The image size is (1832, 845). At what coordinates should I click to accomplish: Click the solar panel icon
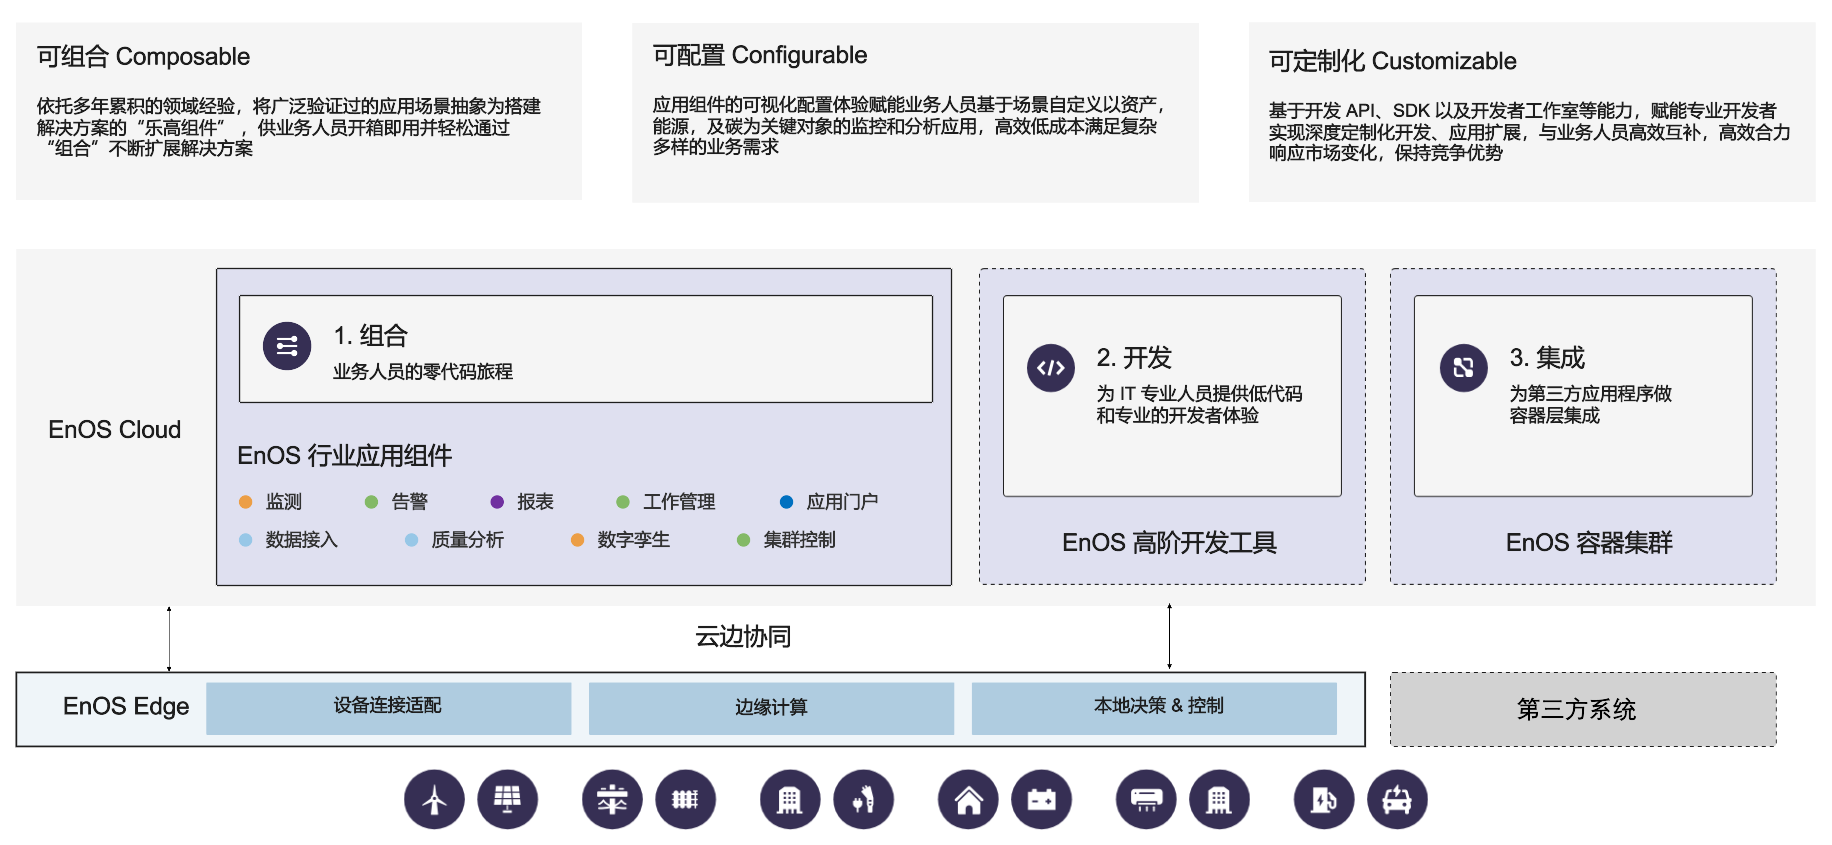(x=508, y=800)
